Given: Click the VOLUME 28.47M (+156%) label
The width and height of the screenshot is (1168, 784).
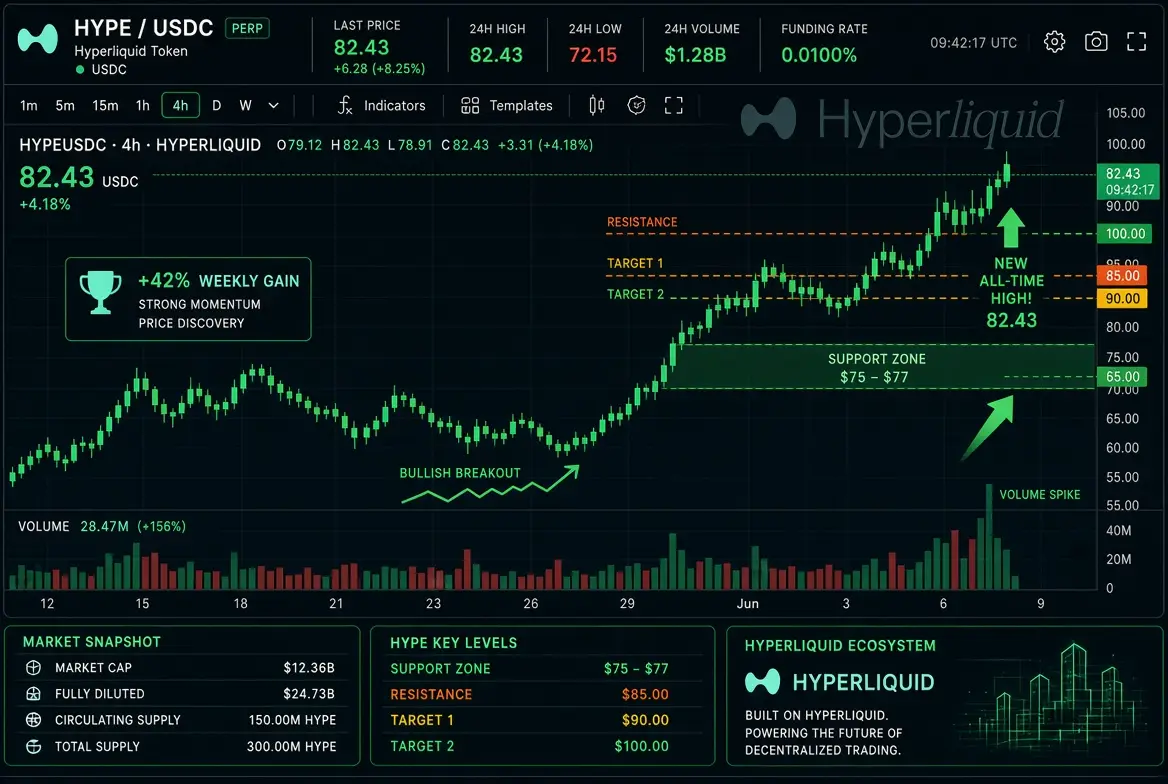Looking at the screenshot, I should click(102, 526).
